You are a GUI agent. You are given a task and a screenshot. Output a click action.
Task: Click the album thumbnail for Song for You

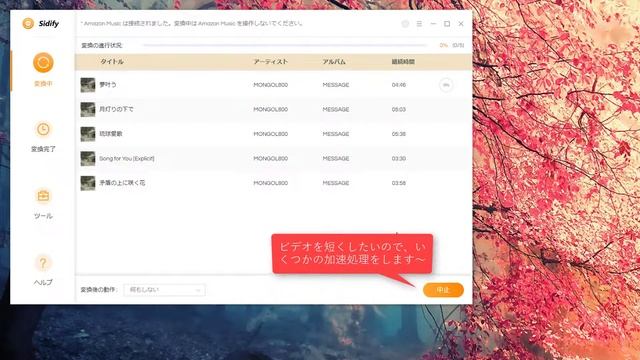[x=88, y=158]
